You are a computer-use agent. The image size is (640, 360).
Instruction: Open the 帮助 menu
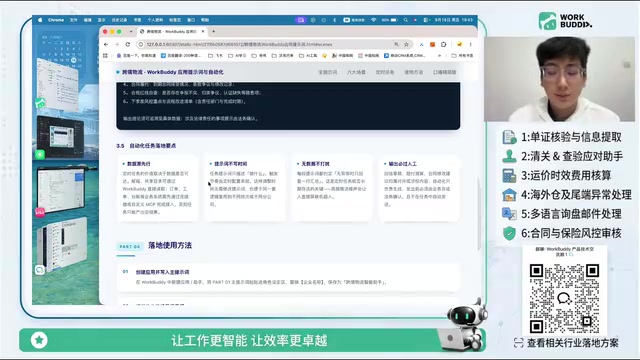(x=205, y=20)
